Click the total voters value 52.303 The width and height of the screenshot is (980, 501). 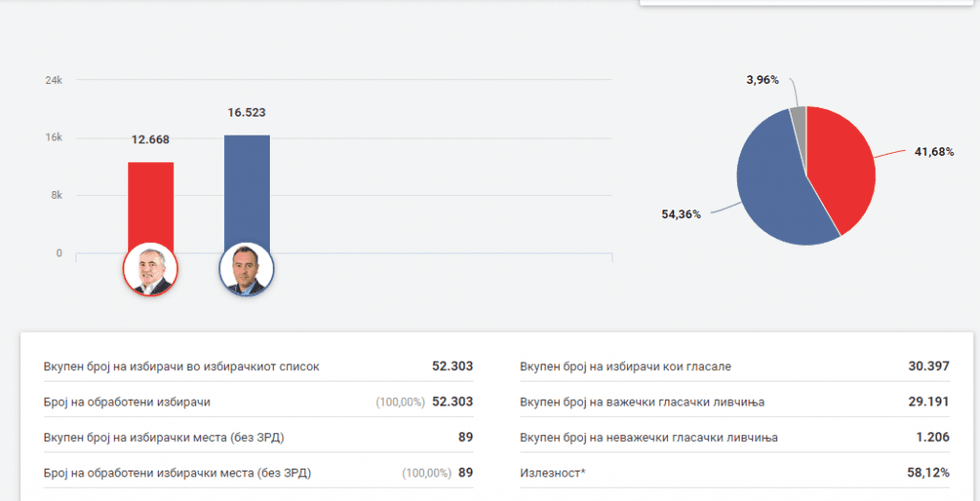(x=451, y=367)
